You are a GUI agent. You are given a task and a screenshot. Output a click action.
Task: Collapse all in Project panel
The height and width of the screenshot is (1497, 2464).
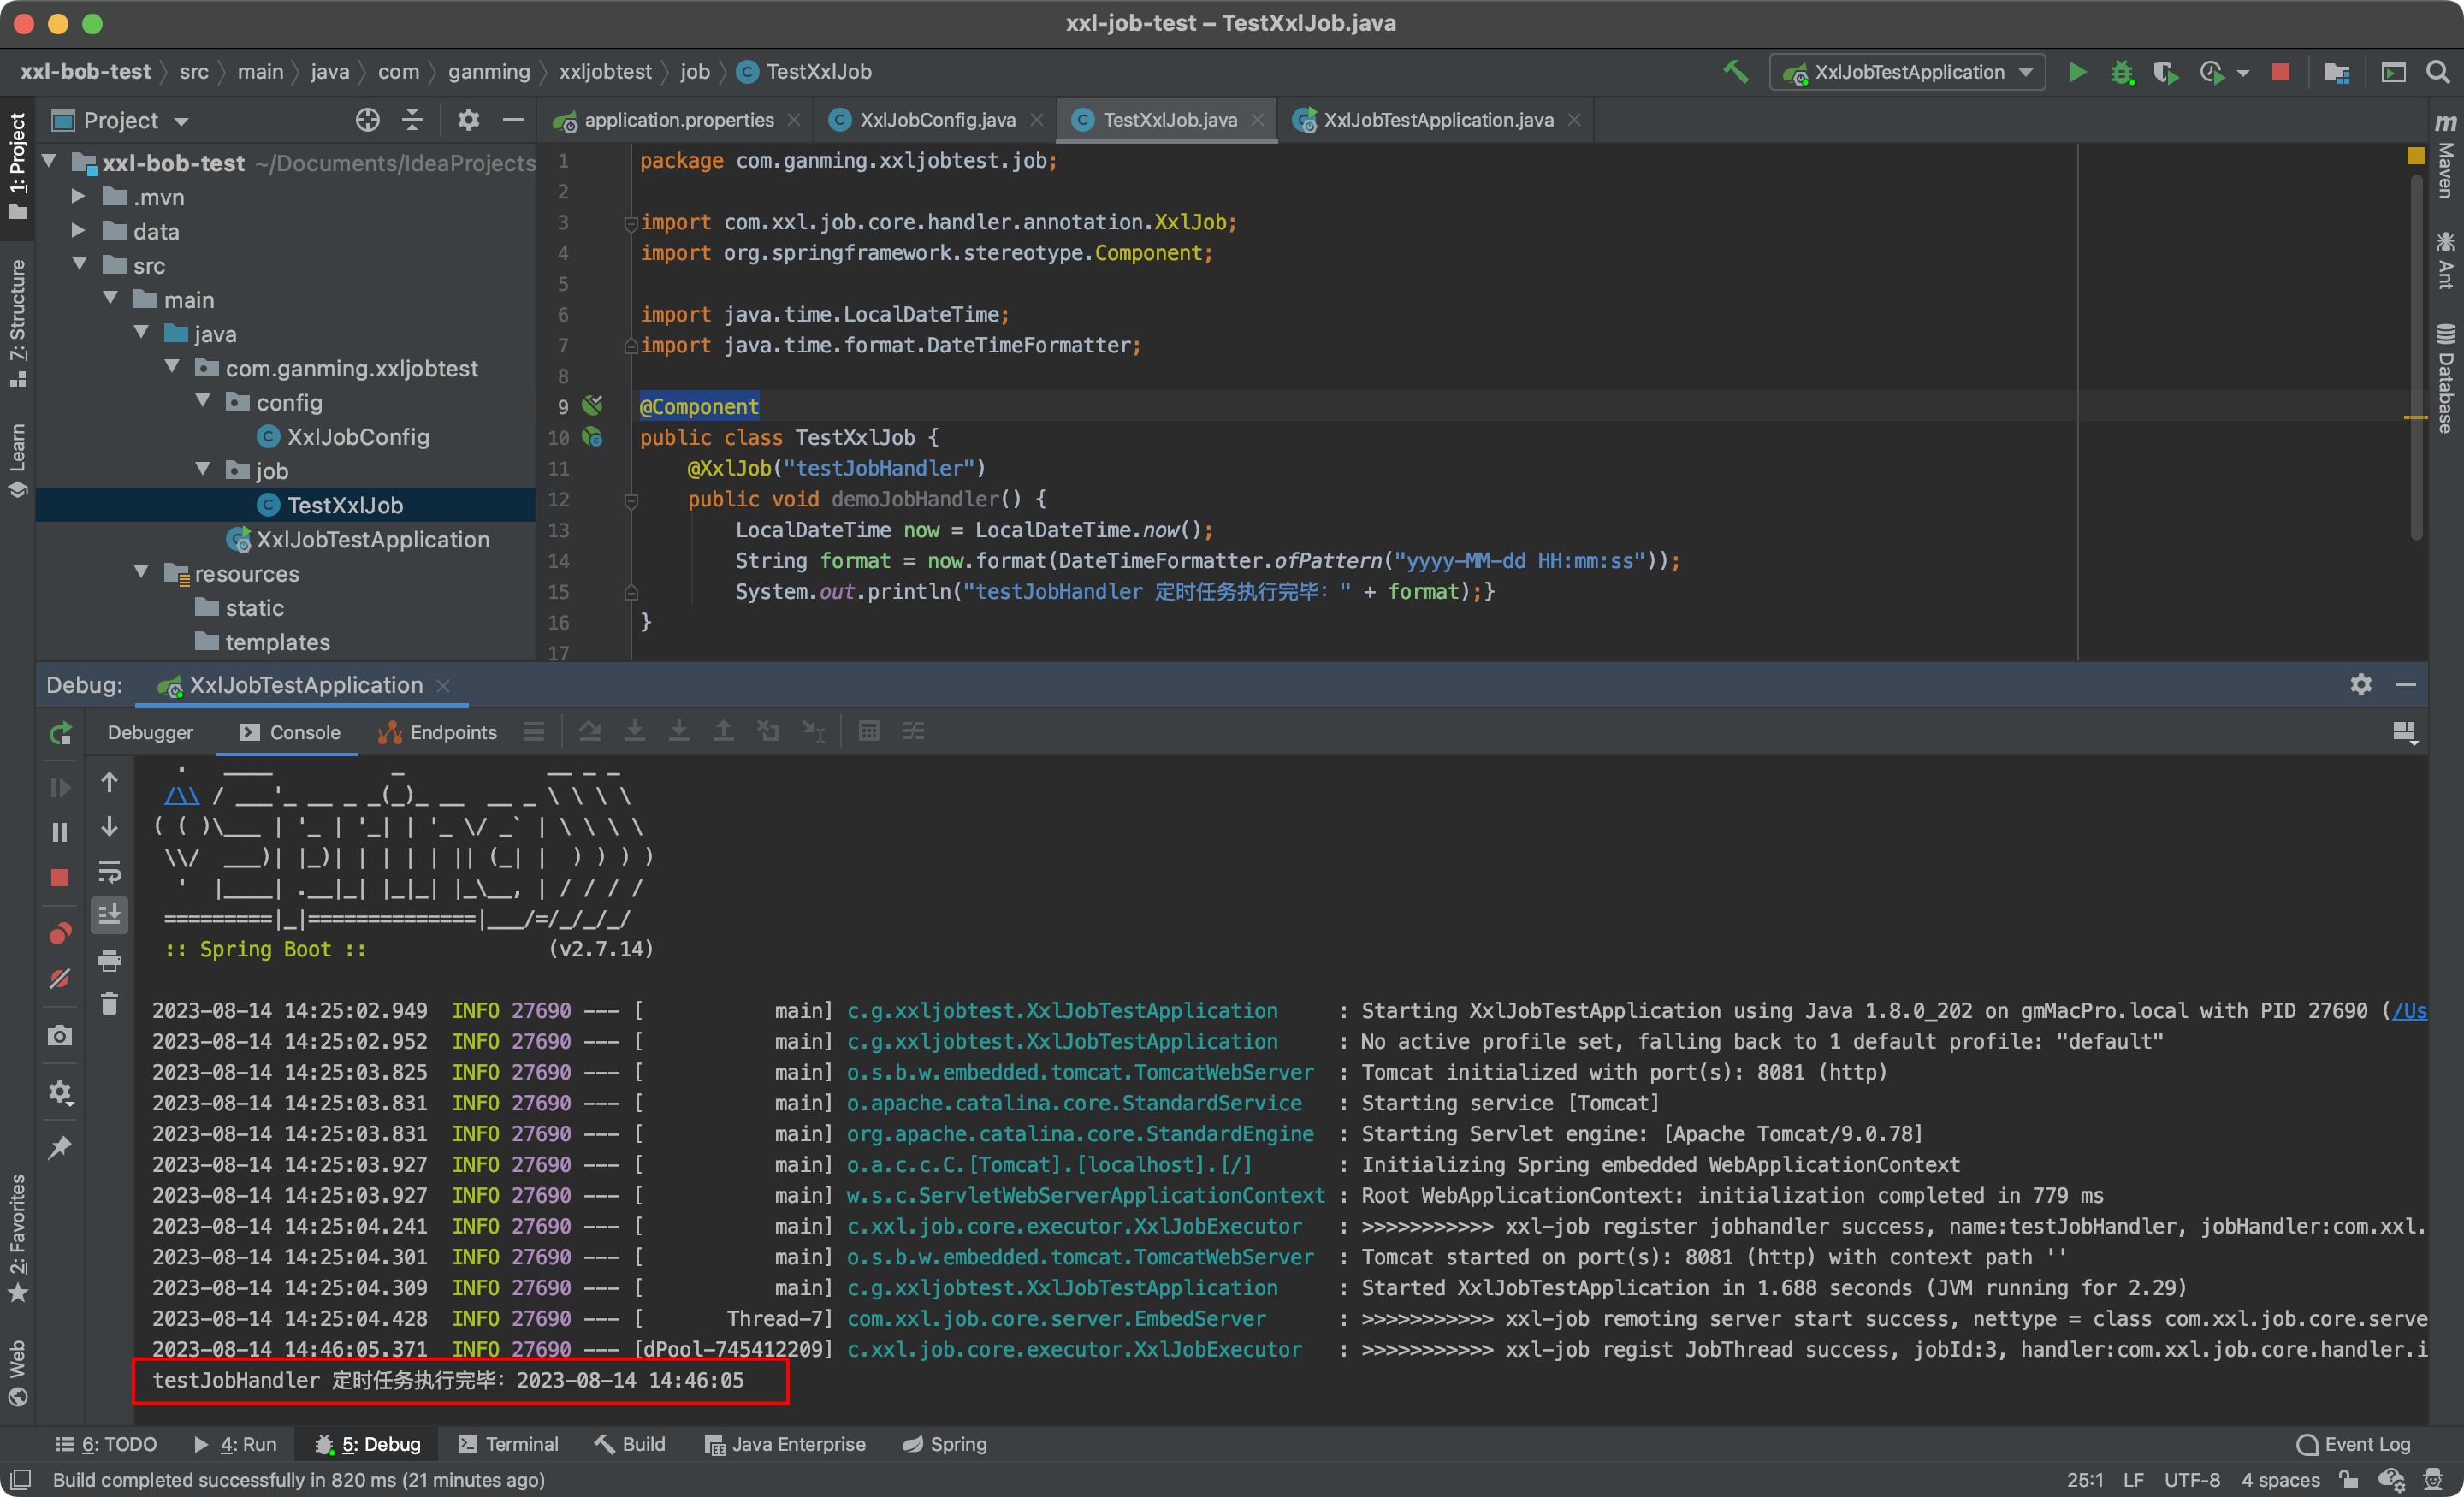point(412,120)
